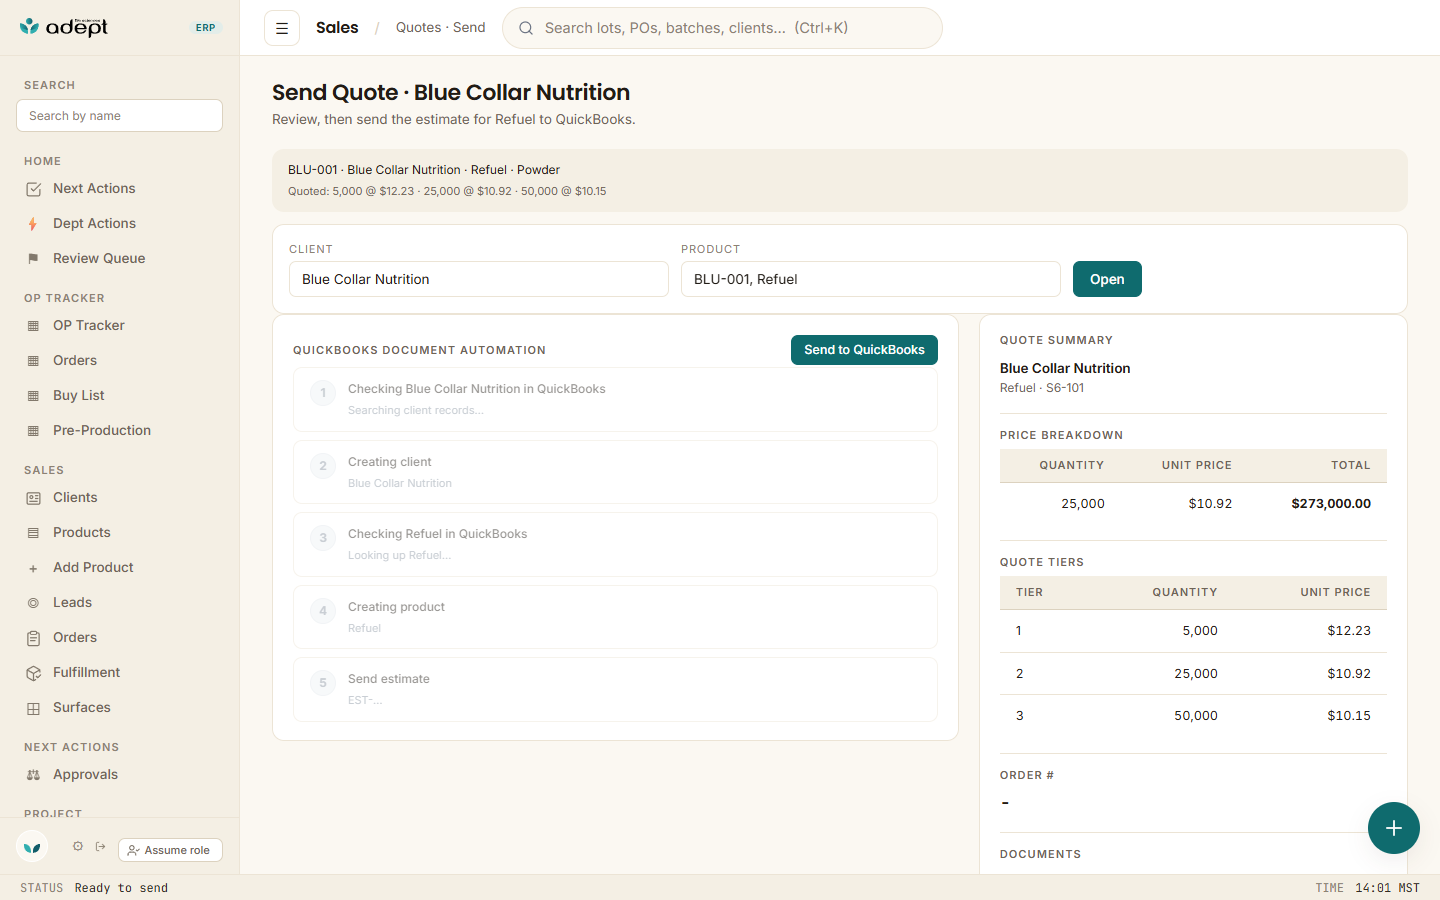The image size is (1440, 900).
Task: Go to Sales in the breadcrumb
Action: 337,28
